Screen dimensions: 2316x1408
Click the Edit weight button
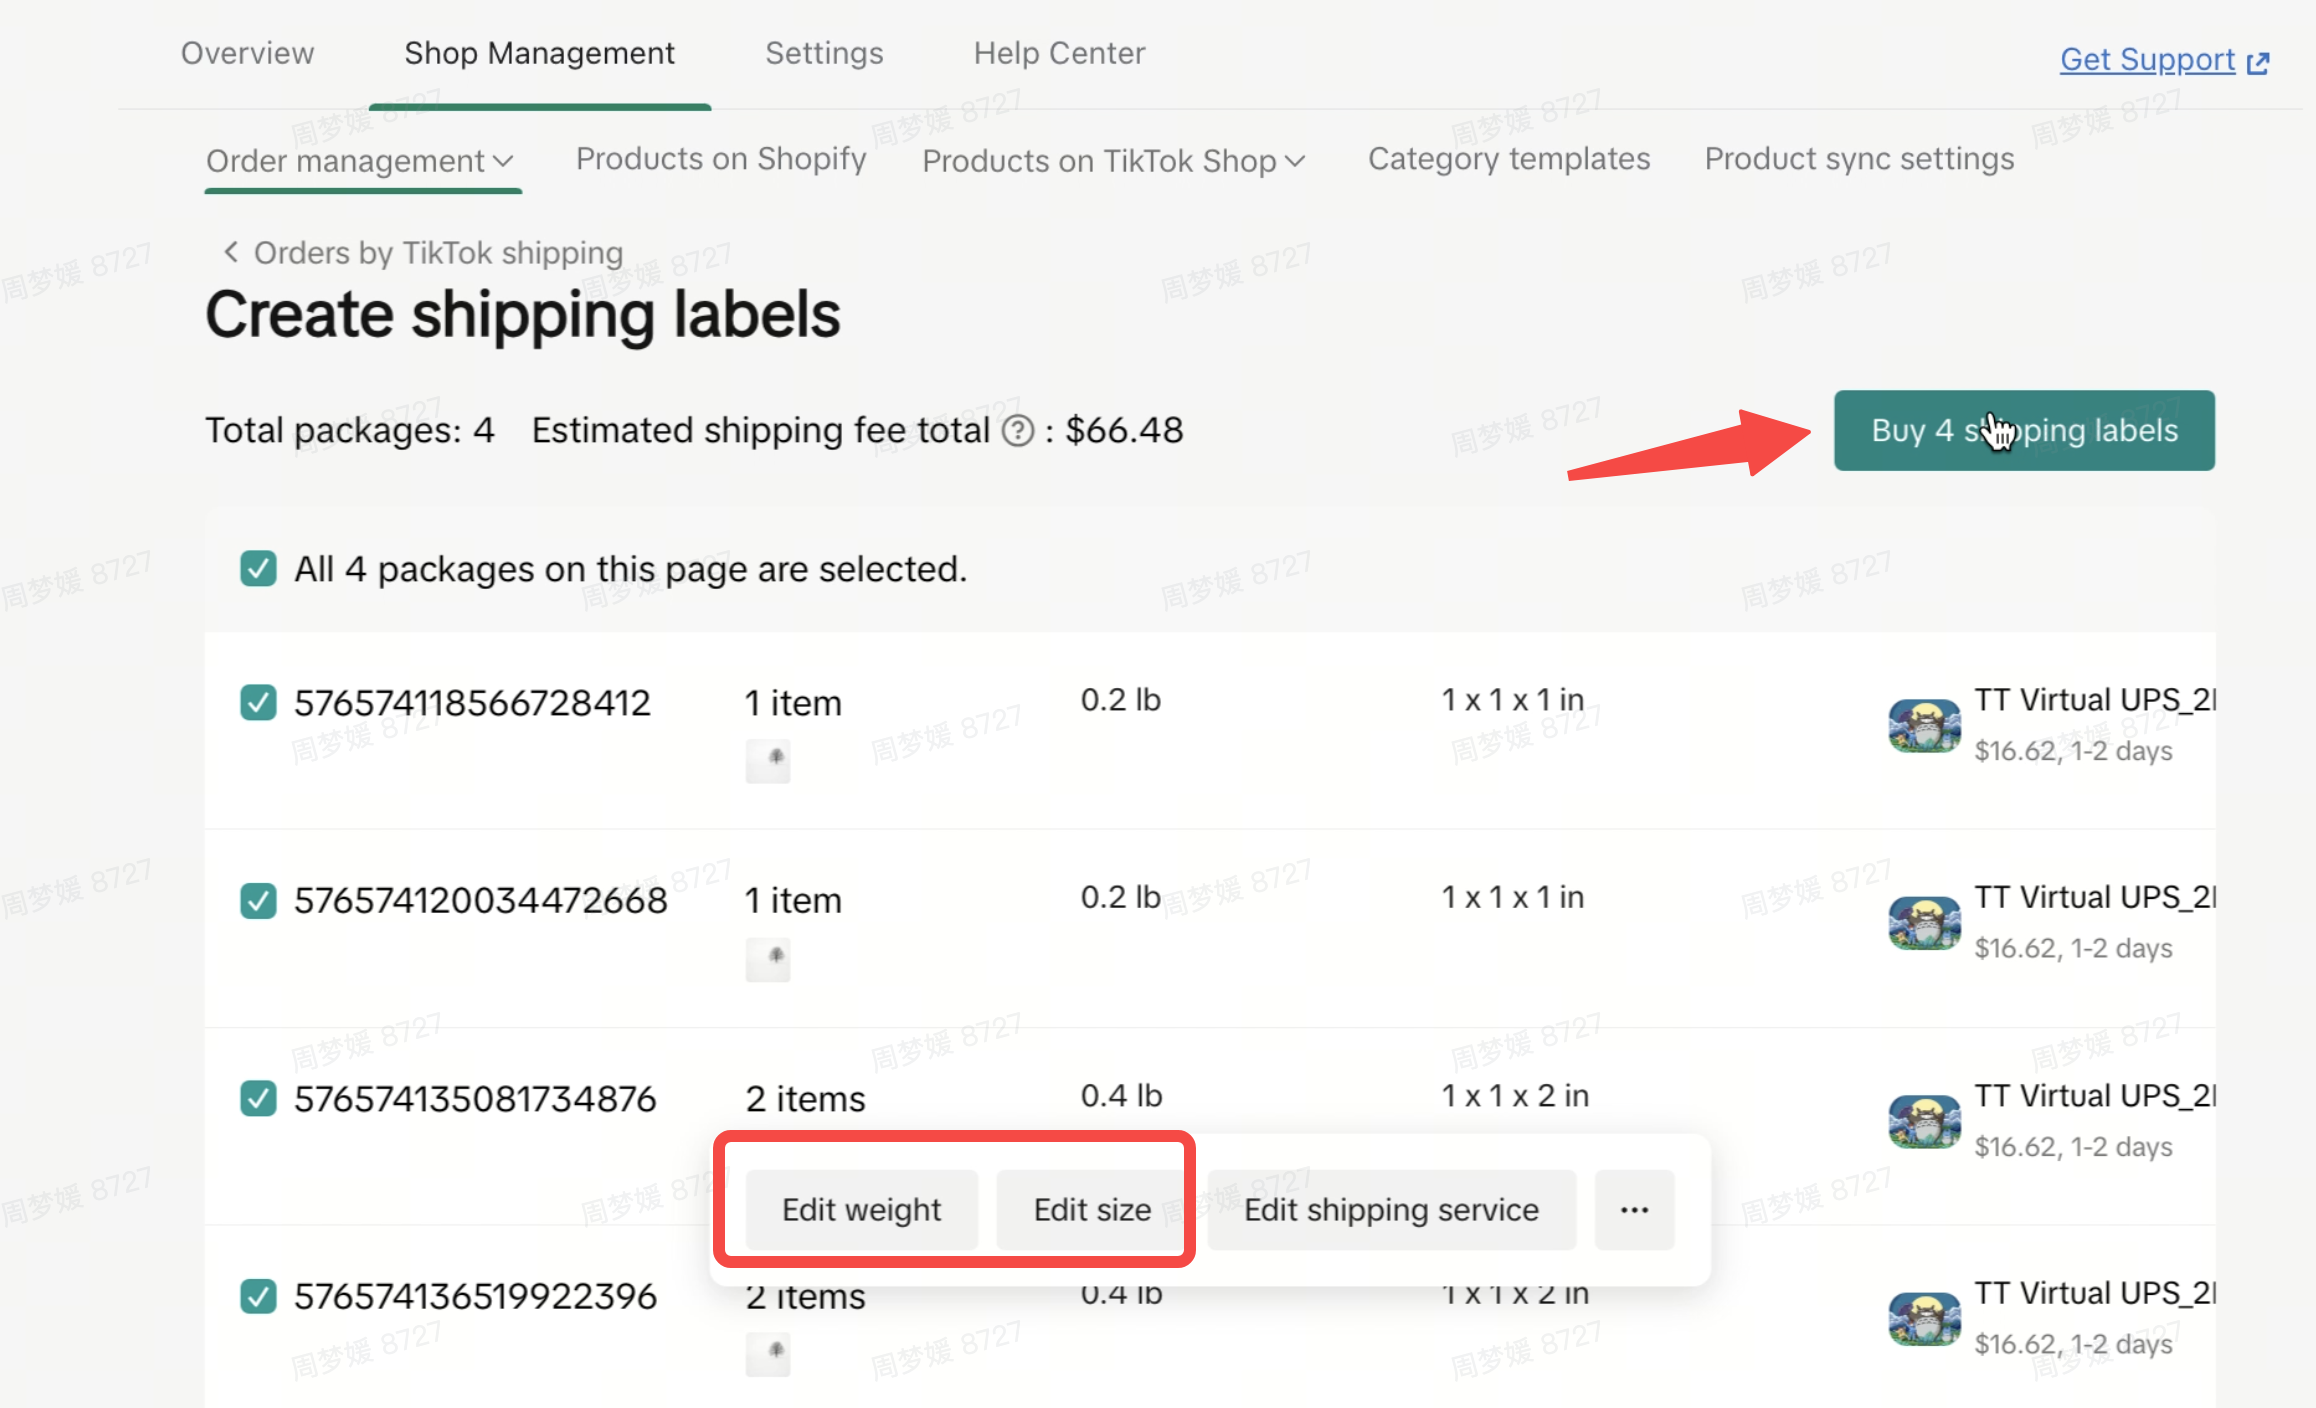point(861,1210)
